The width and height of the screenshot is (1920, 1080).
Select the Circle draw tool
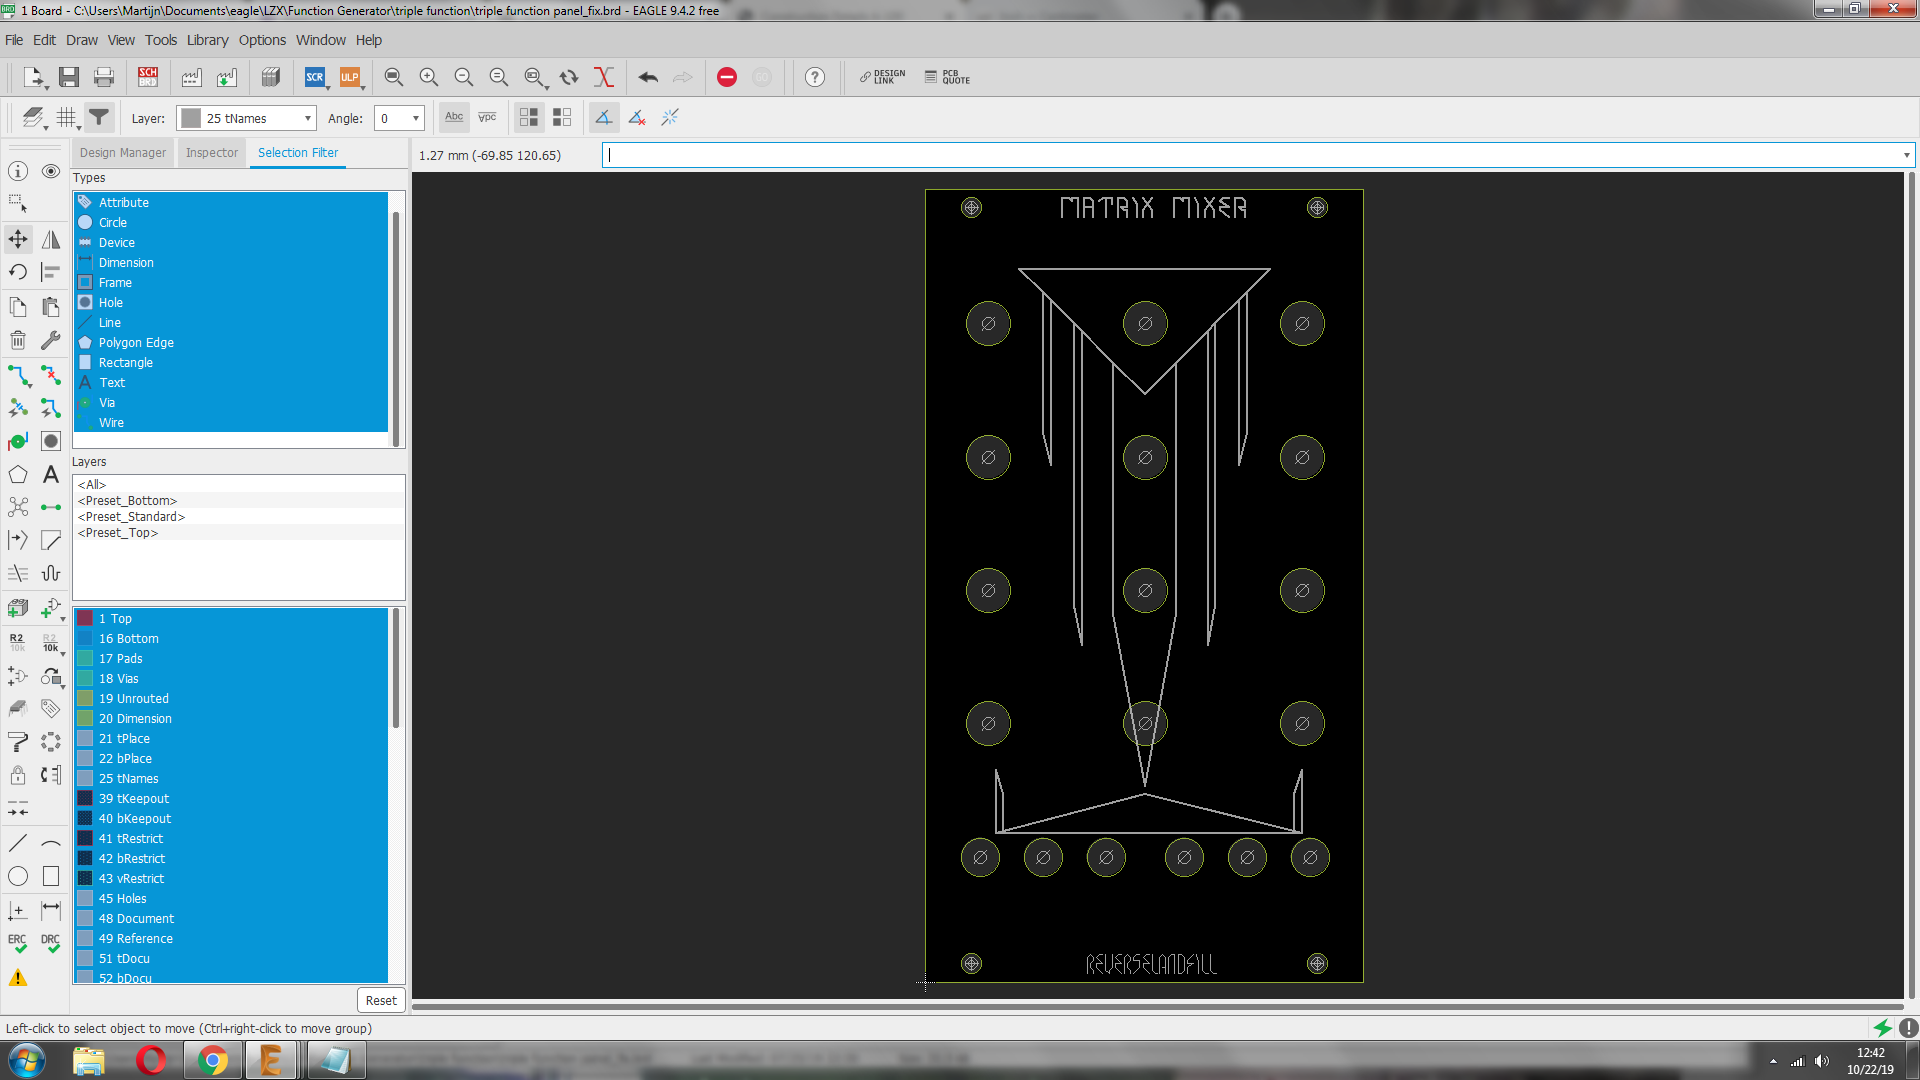[18, 876]
